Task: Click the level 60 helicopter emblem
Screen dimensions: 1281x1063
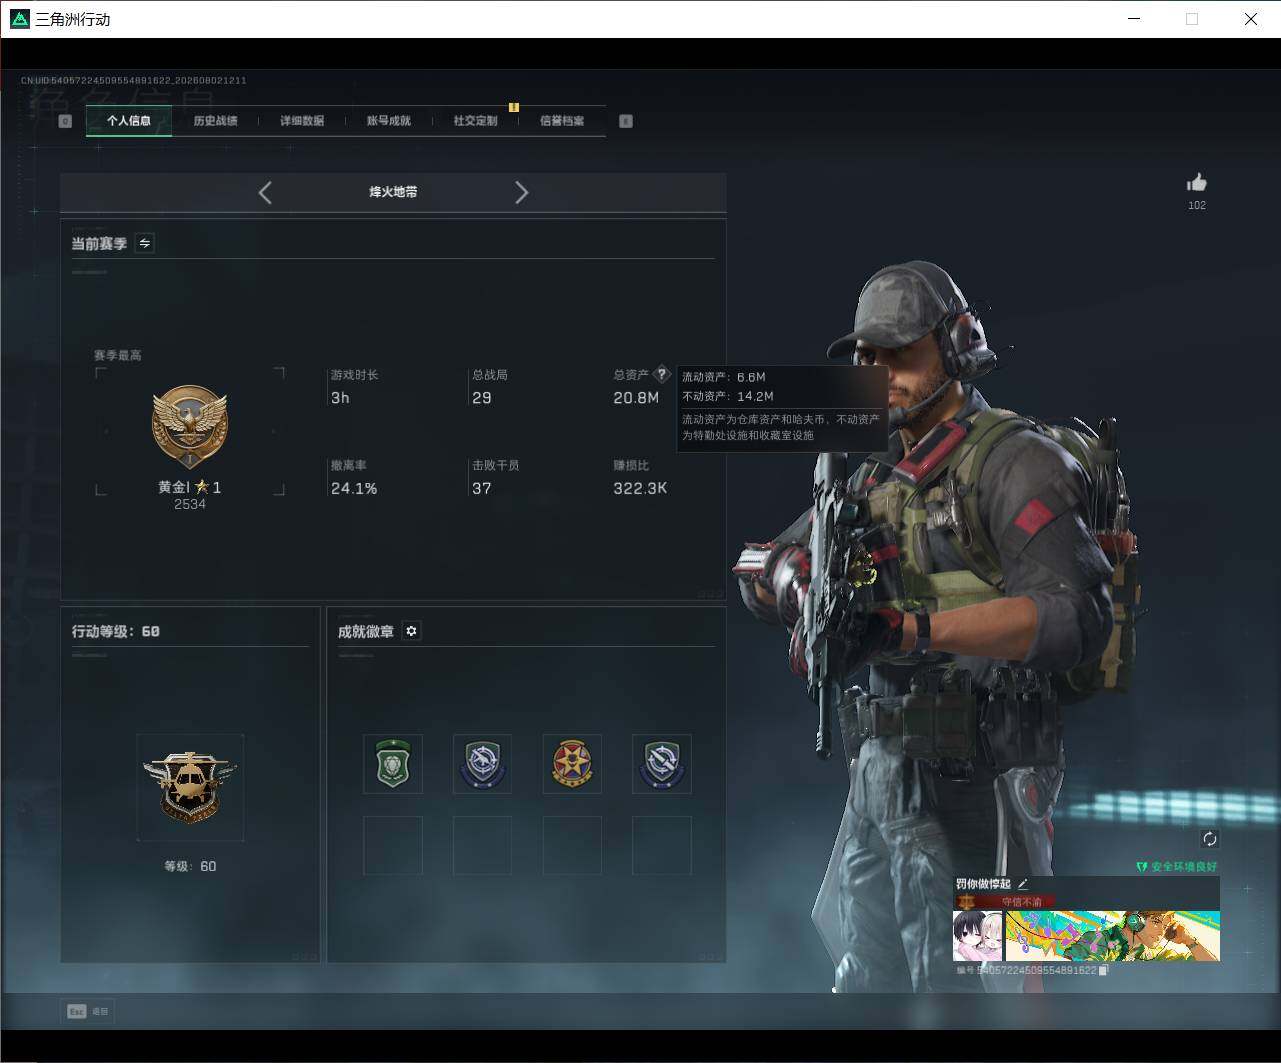Action: [190, 787]
